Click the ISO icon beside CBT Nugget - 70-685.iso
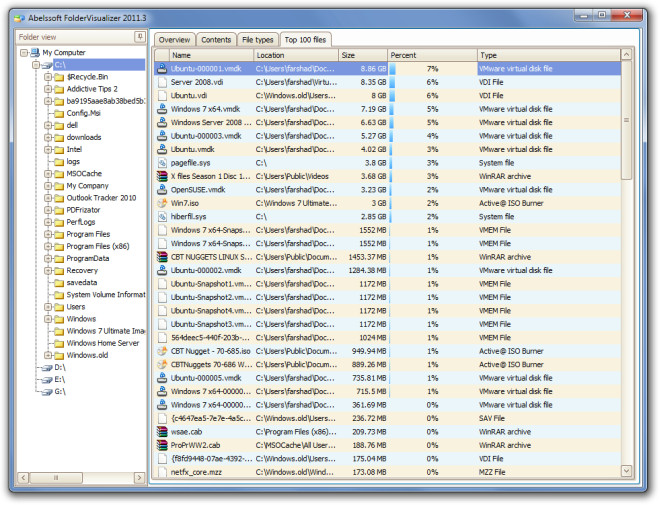Screen dimensions: 660x505 pos(162,351)
